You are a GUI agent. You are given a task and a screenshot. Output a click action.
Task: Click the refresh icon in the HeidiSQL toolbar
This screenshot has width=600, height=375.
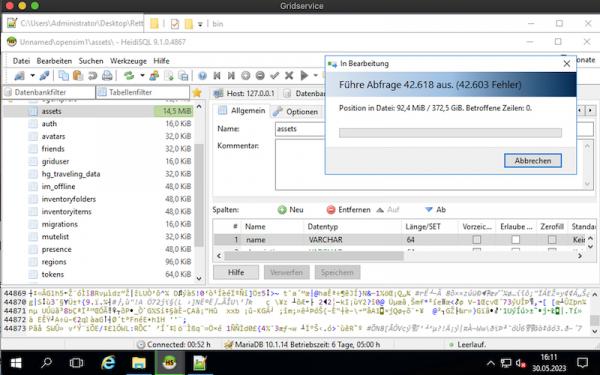pos(129,75)
